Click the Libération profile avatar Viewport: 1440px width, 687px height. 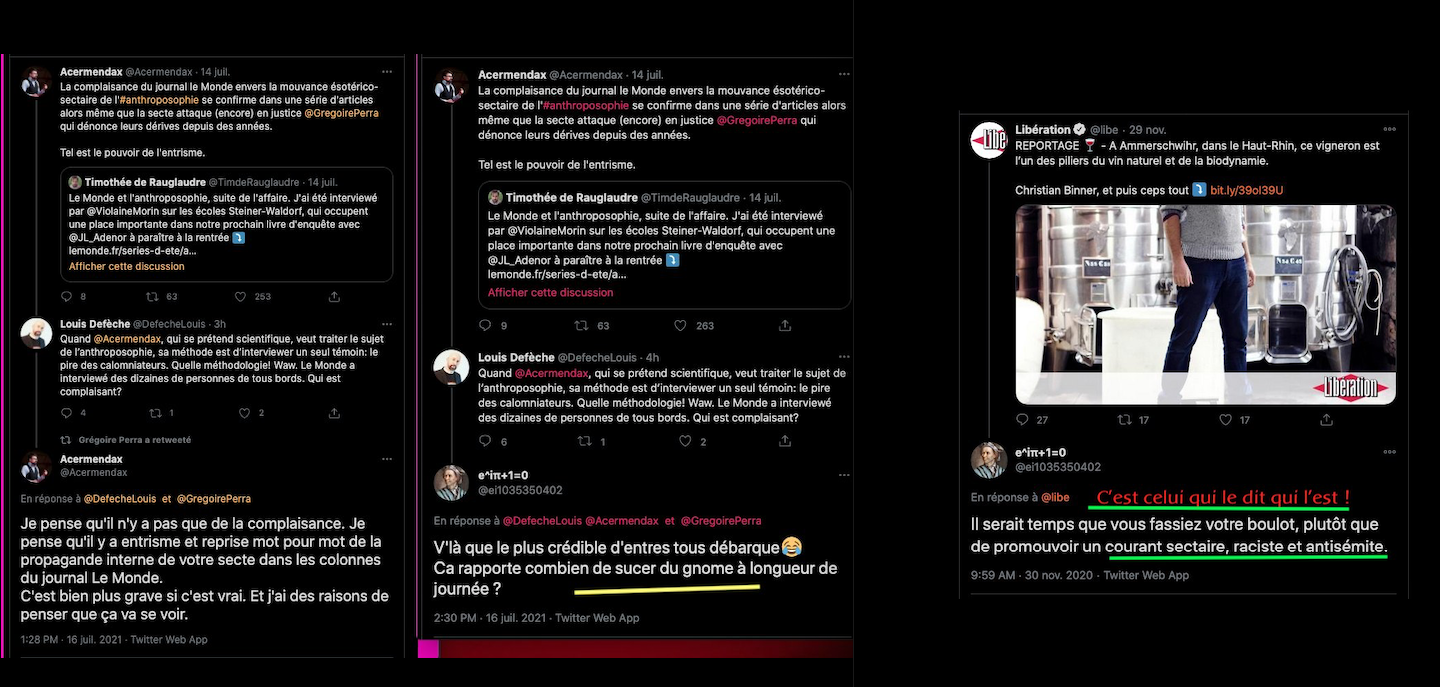click(x=989, y=140)
